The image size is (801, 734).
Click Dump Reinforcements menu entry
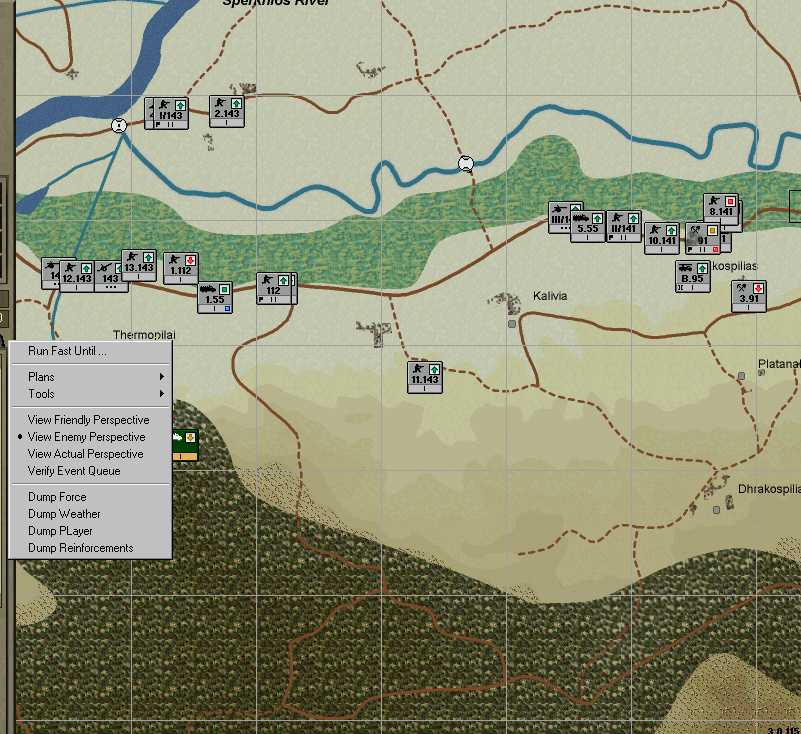point(90,548)
